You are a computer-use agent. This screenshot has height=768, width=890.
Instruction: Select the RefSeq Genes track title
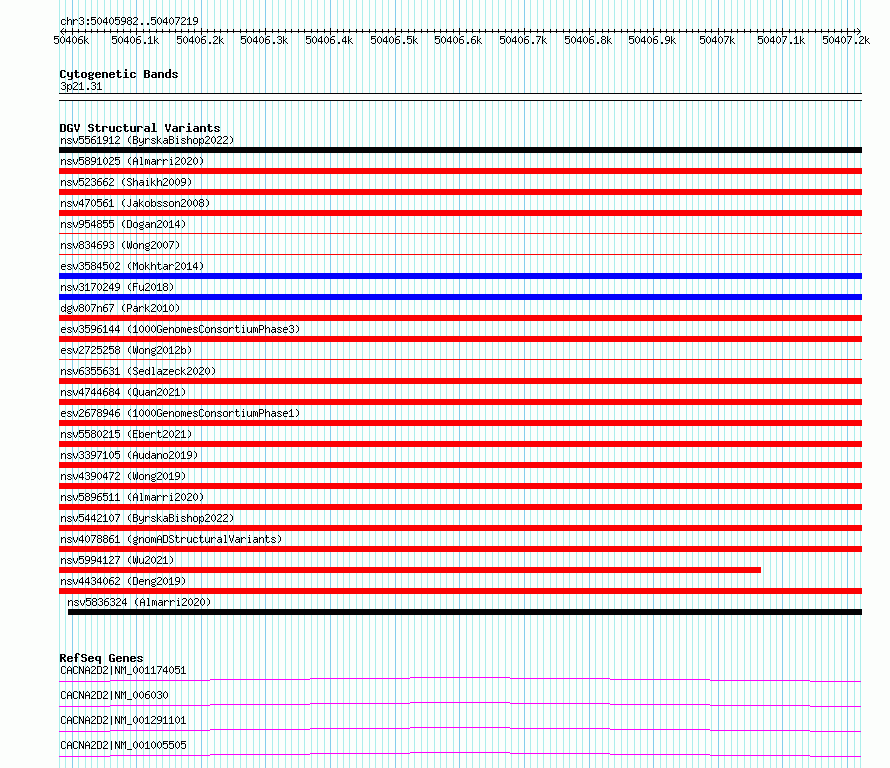101,658
